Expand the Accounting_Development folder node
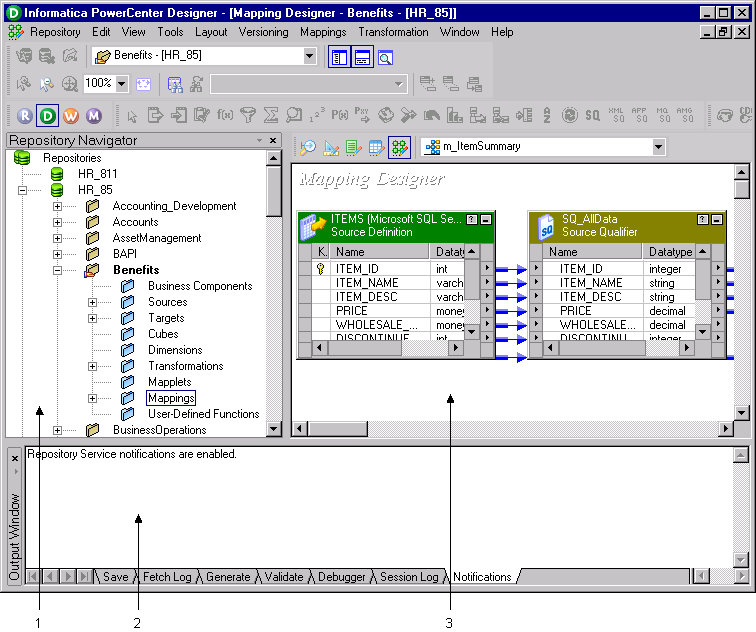 pos(58,206)
